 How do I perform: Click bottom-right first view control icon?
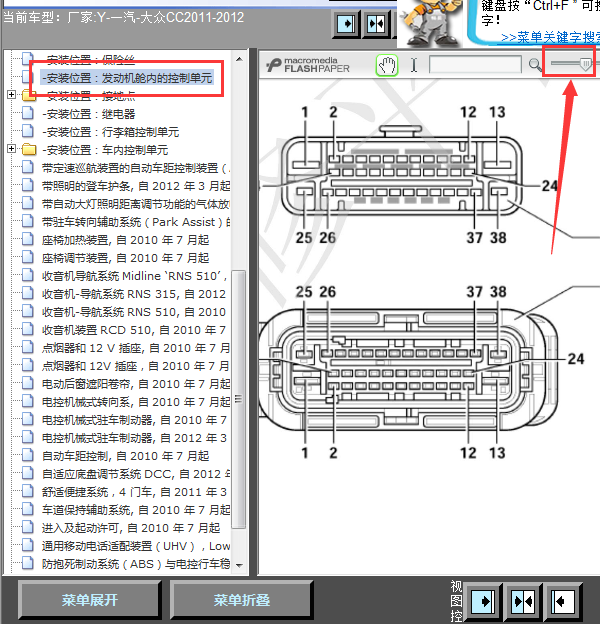point(483,601)
